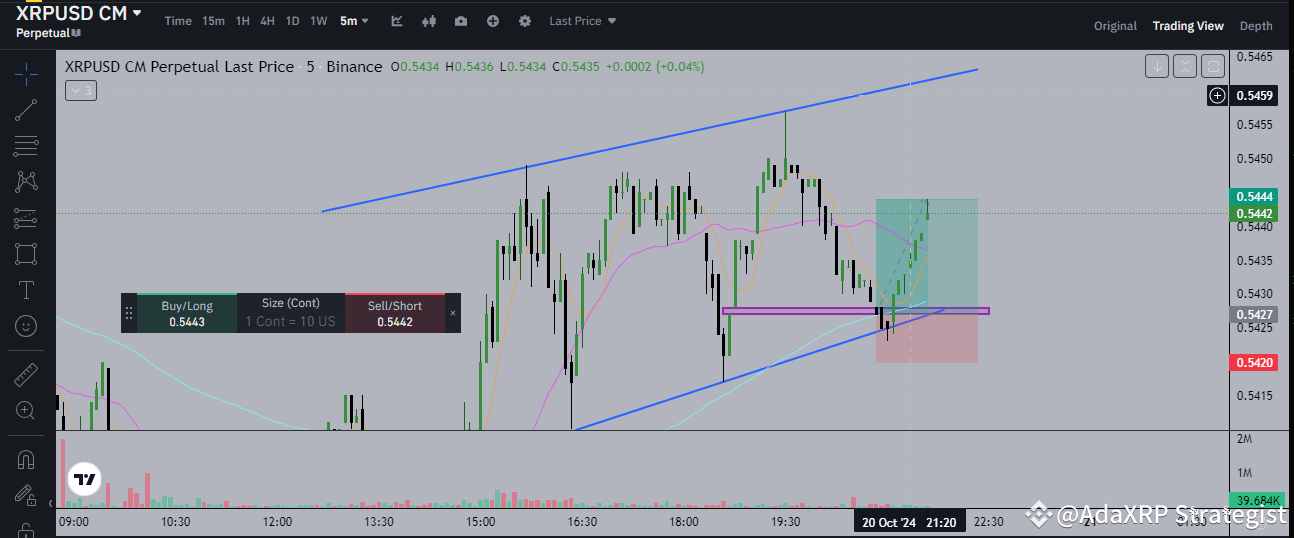Viewport: 1294px width, 538px height.
Task: Click the 18:00 time axis label
Action: (x=683, y=522)
